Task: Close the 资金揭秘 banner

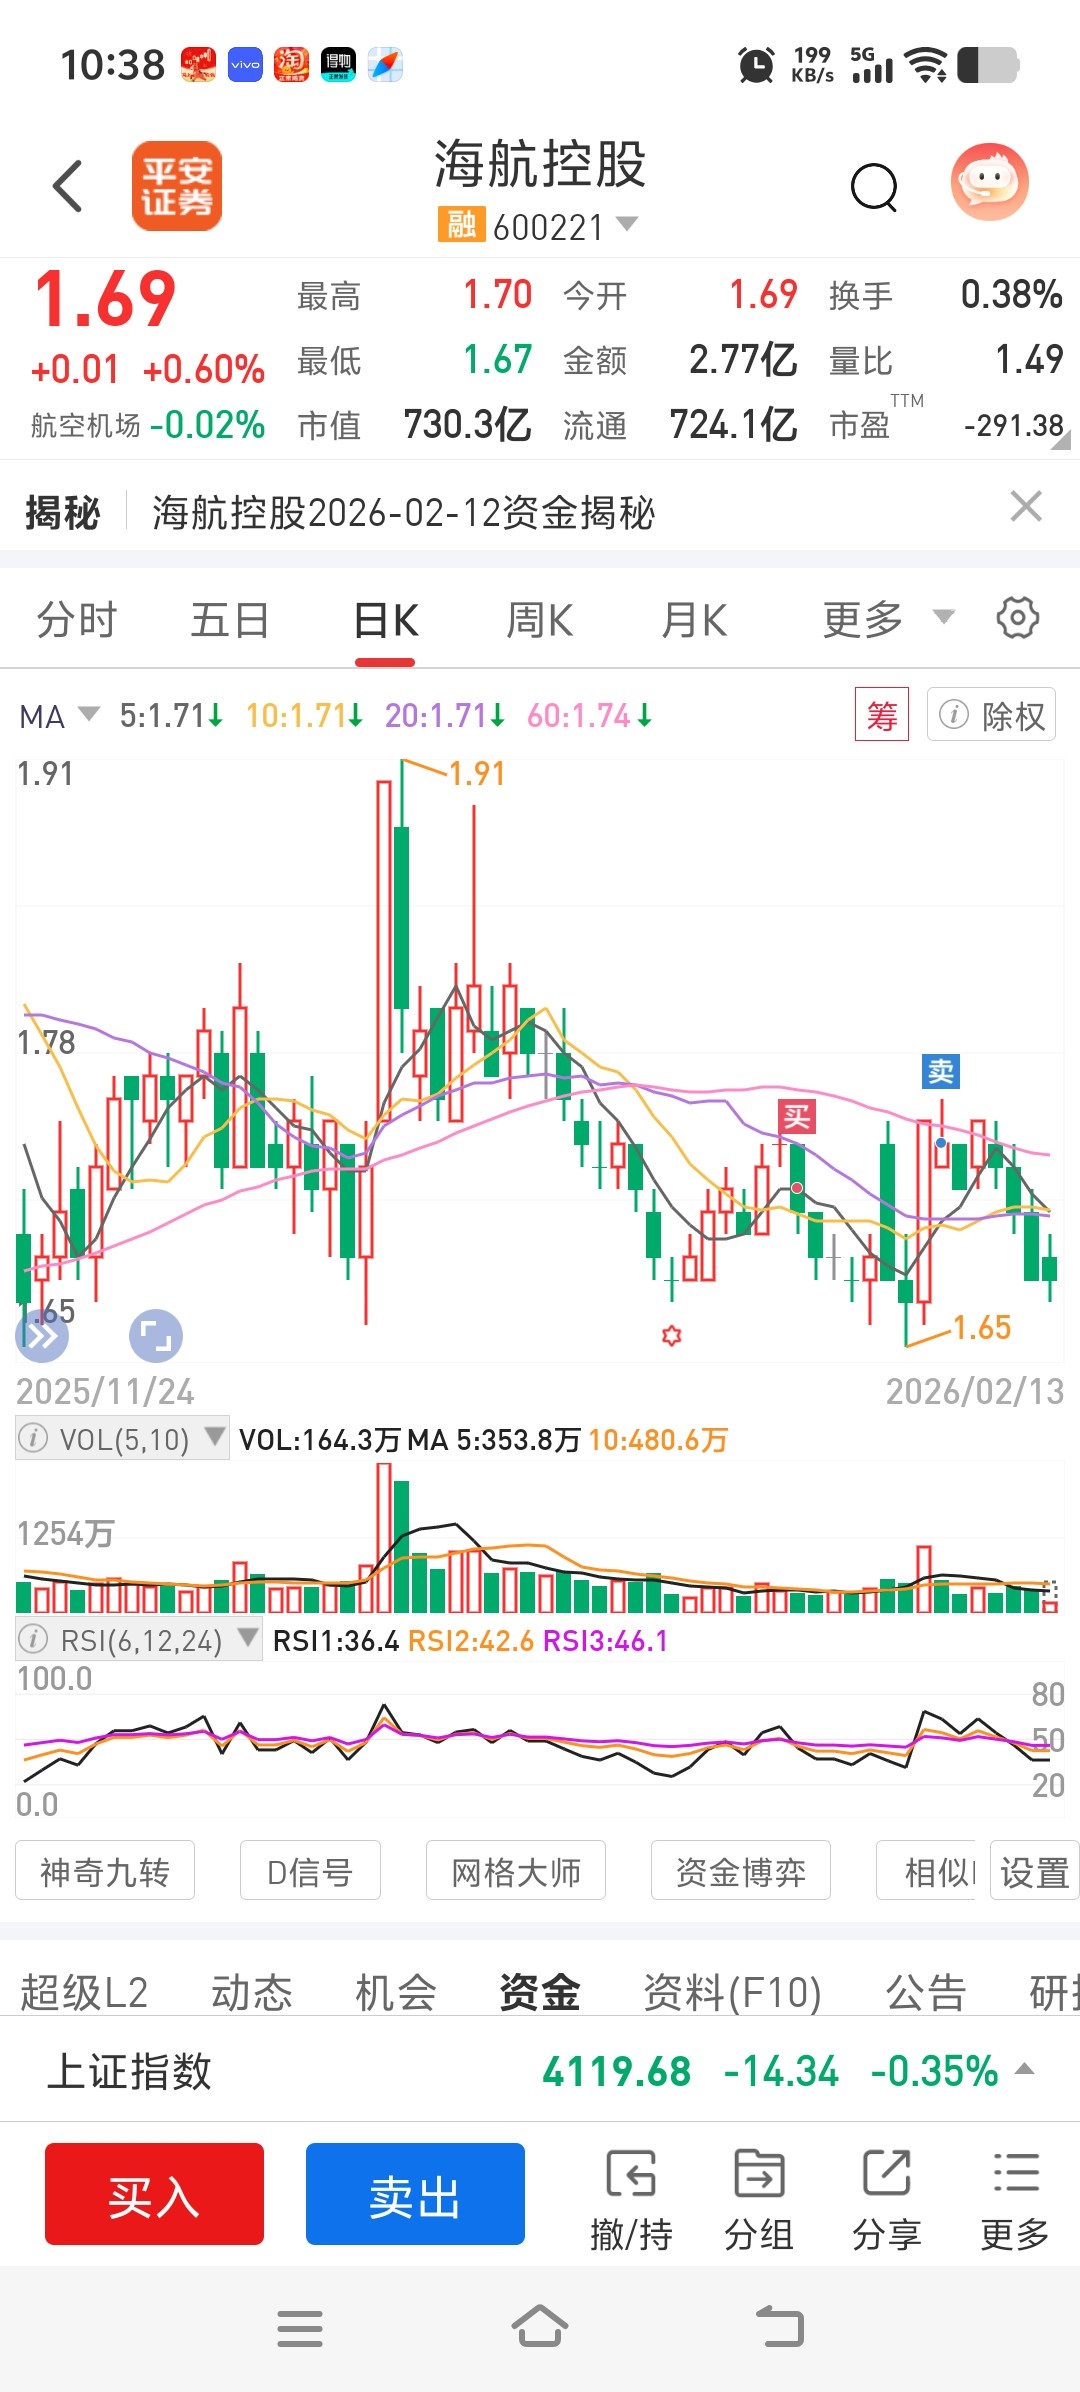Action: (x=1027, y=507)
